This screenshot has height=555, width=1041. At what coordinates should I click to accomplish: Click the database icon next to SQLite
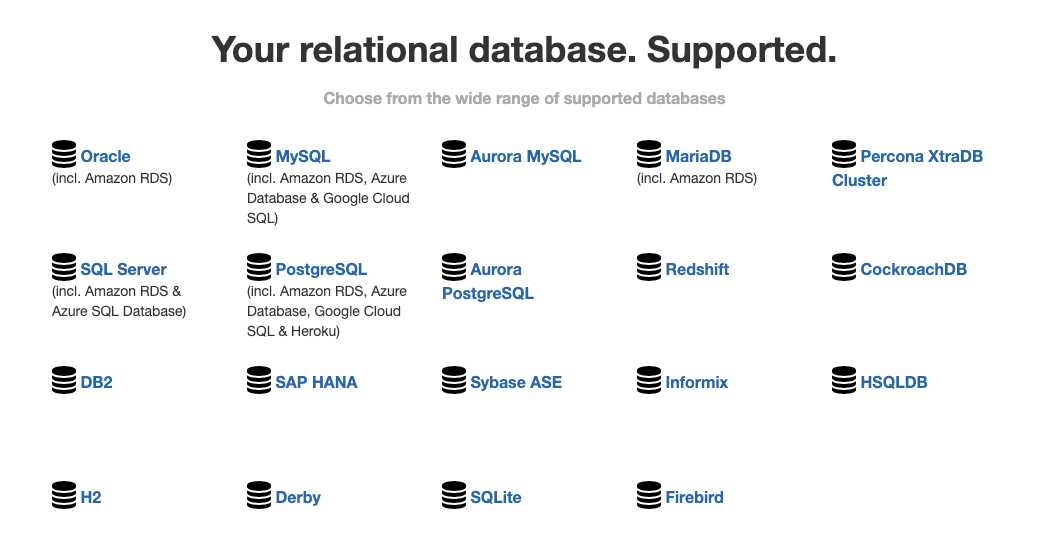pyautogui.click(x=454, y=495)
